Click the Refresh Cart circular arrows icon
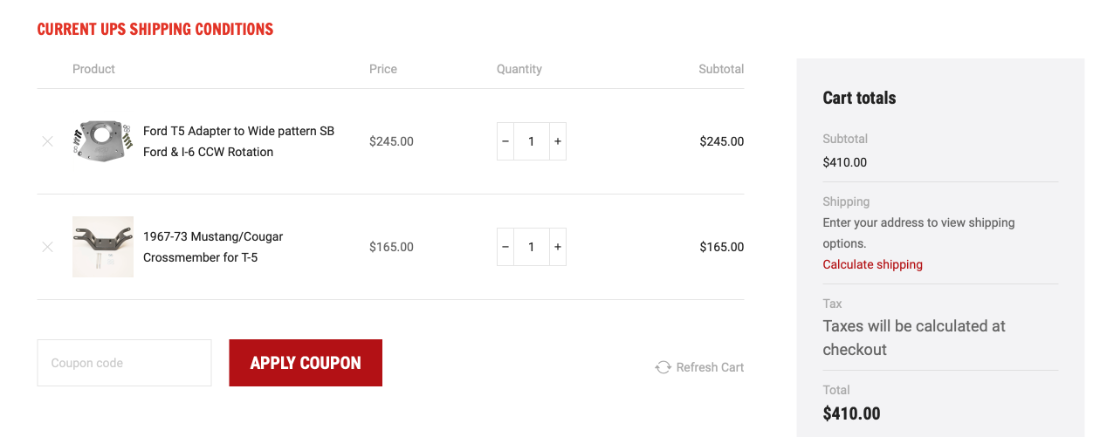 pyautogui.click(x=663, y=368)
